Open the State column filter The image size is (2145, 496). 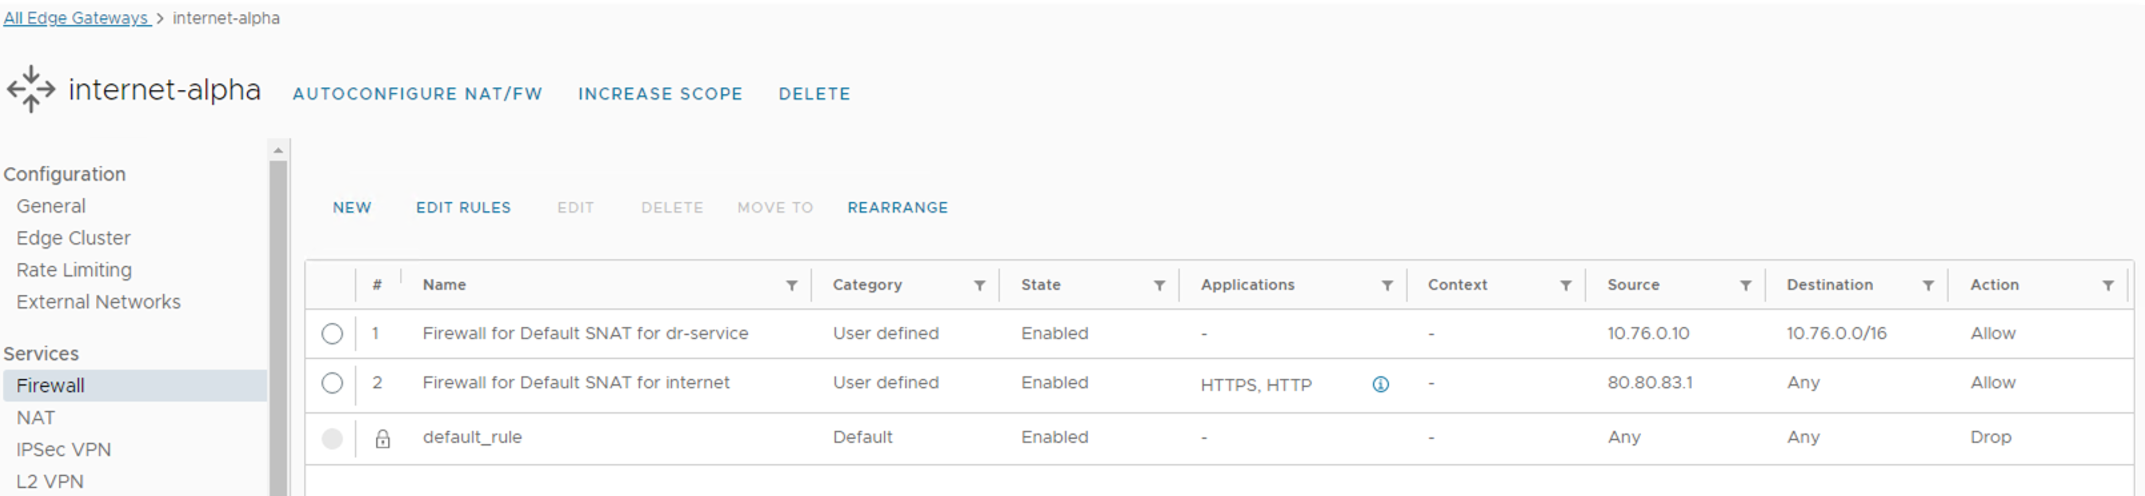(1160, 286)
